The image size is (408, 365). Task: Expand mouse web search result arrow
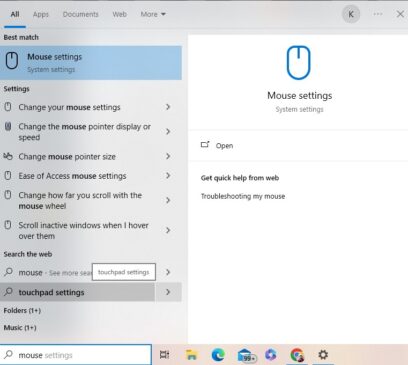(x=168, y=272)
